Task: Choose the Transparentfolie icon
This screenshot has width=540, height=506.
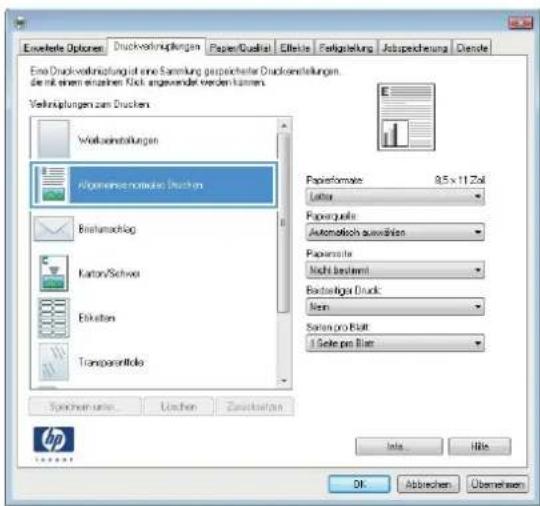Action: pyautogui.click(x=53, y=362)
